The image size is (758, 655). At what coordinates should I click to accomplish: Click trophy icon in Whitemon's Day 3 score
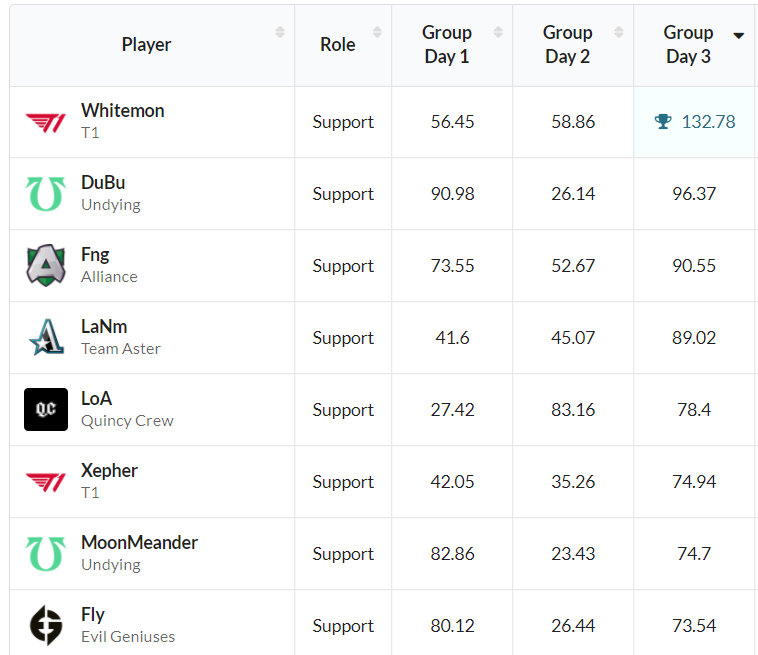pos(663,122)
